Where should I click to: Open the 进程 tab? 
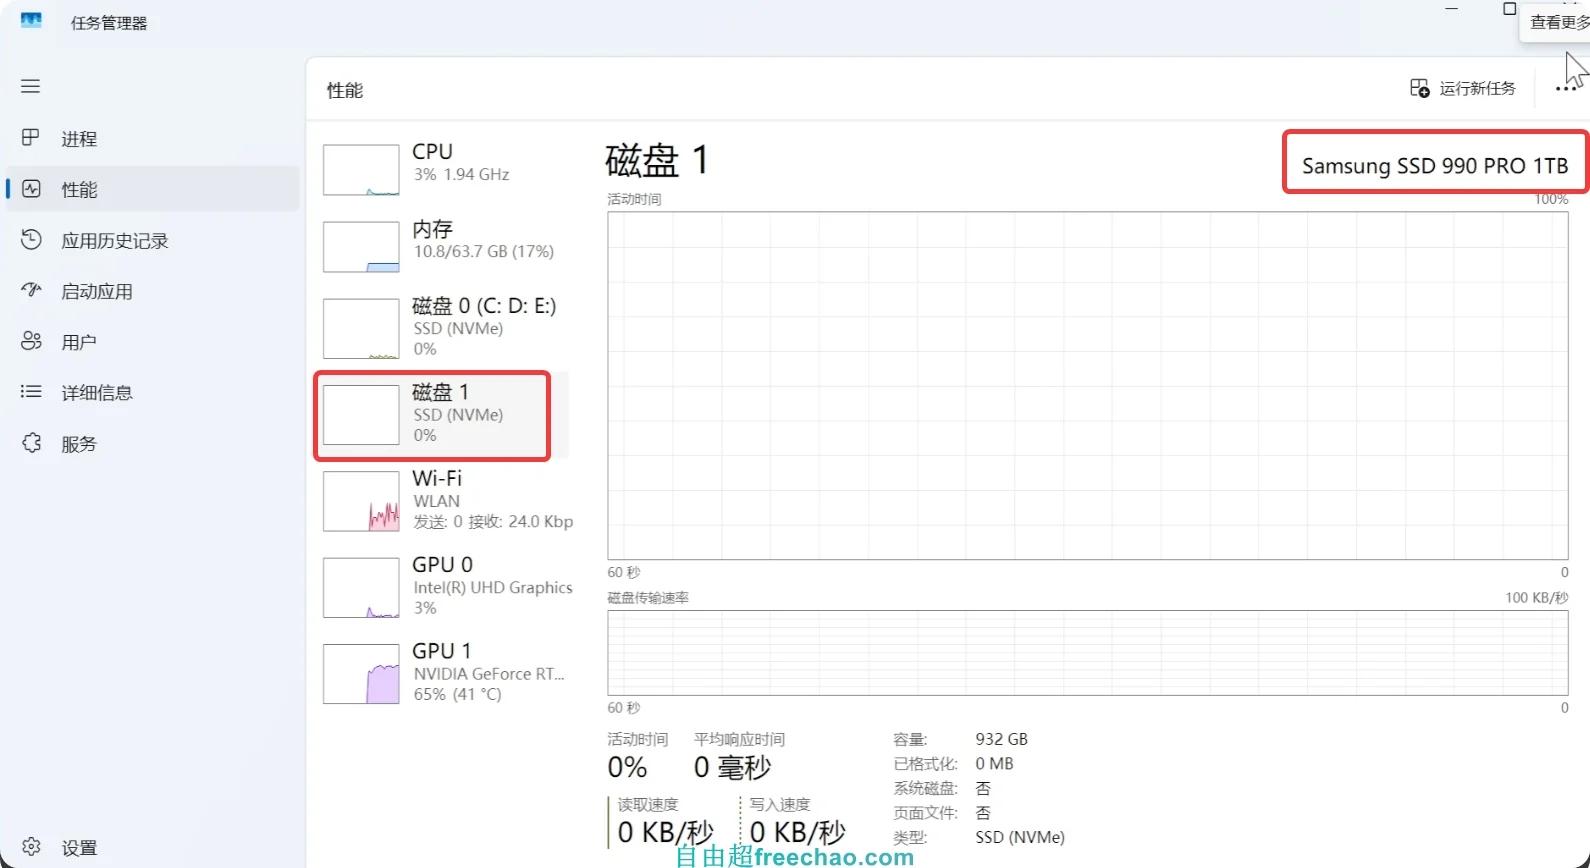153,138
